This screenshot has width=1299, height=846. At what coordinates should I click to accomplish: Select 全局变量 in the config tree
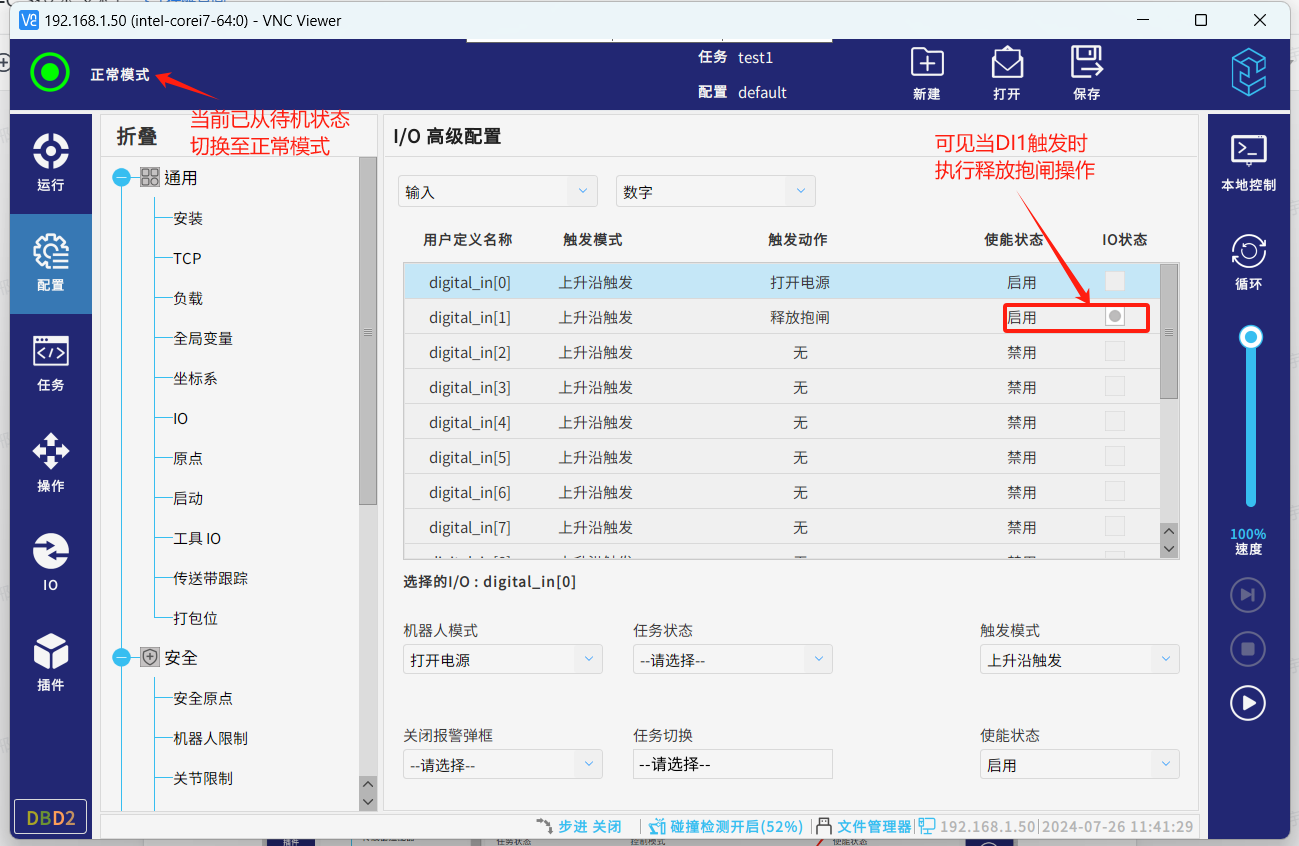click(203, 339)
